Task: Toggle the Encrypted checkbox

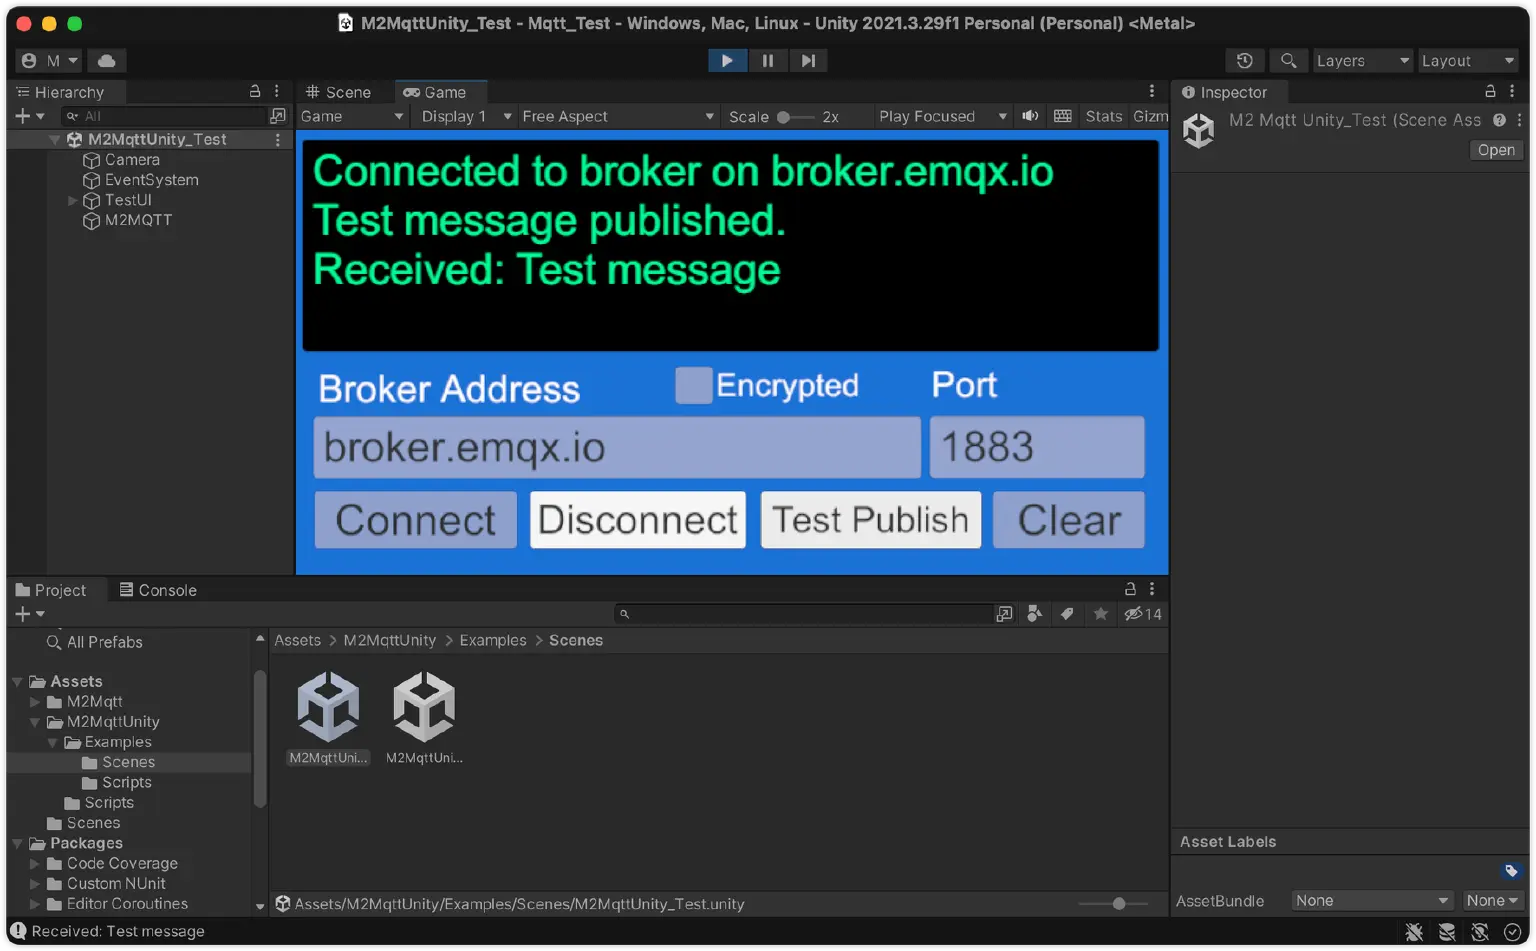Action: [693, 385]
